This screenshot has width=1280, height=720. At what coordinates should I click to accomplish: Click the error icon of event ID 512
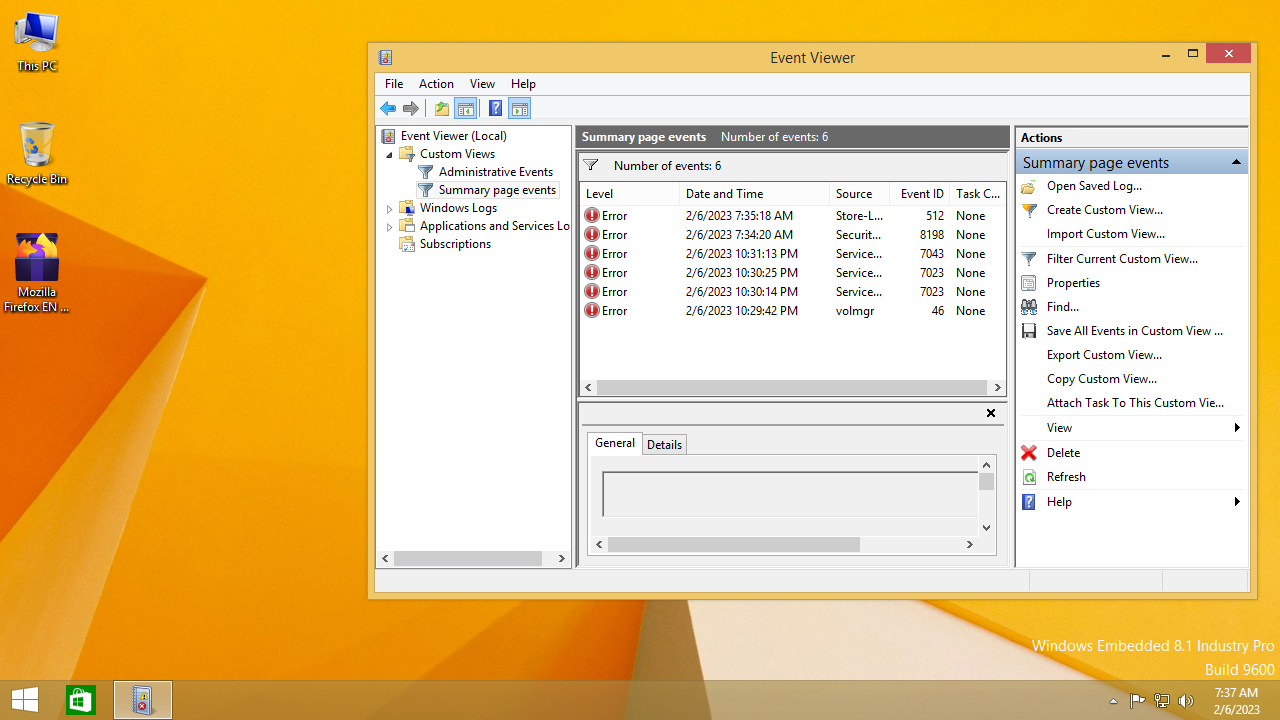[x=592, y=216]
